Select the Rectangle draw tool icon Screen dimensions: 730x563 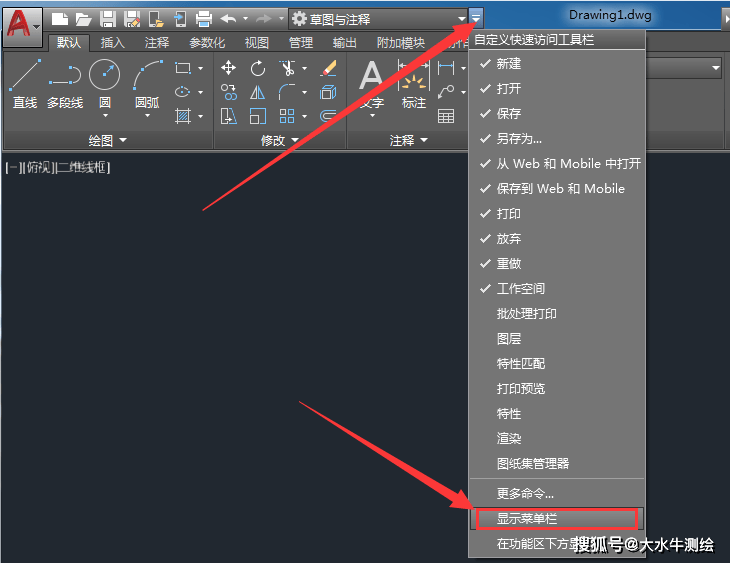tap(183, 68)
